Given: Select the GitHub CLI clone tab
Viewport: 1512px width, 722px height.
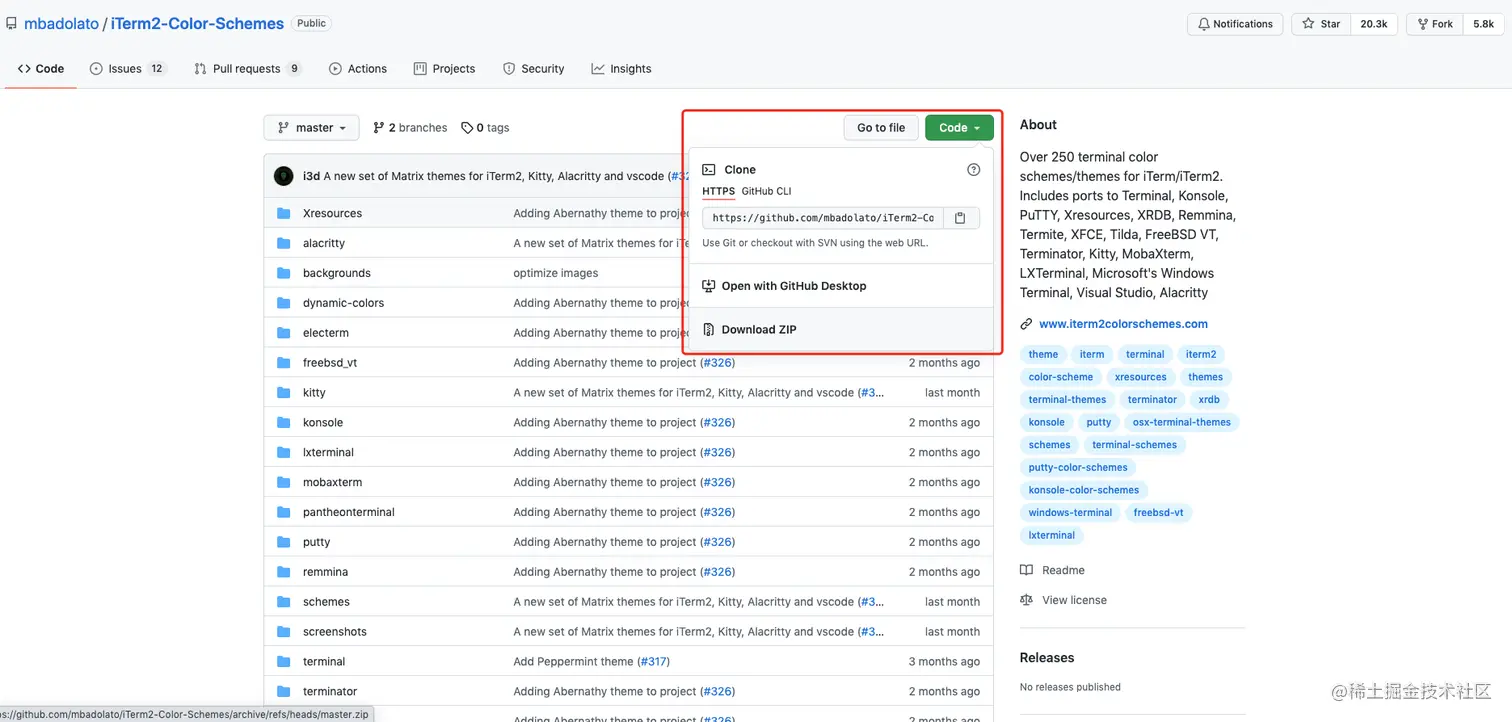Looking at the screenshot, I should pyautogui.click(x=766, y=191).
